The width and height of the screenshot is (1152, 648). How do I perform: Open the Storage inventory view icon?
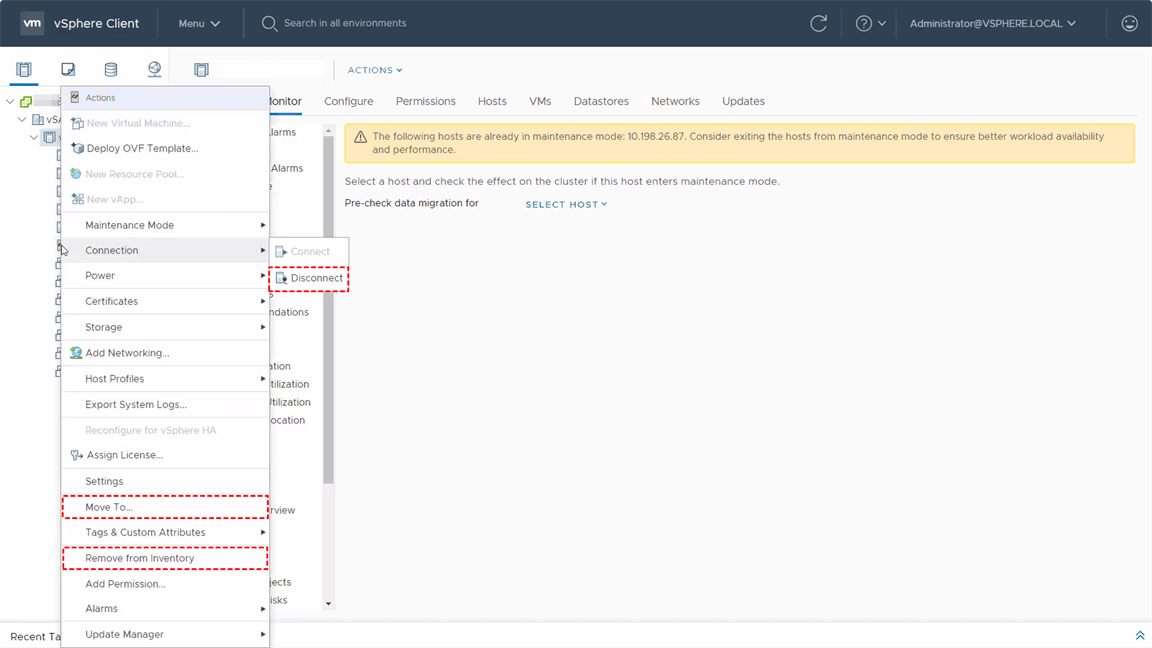tap(111, 70)
